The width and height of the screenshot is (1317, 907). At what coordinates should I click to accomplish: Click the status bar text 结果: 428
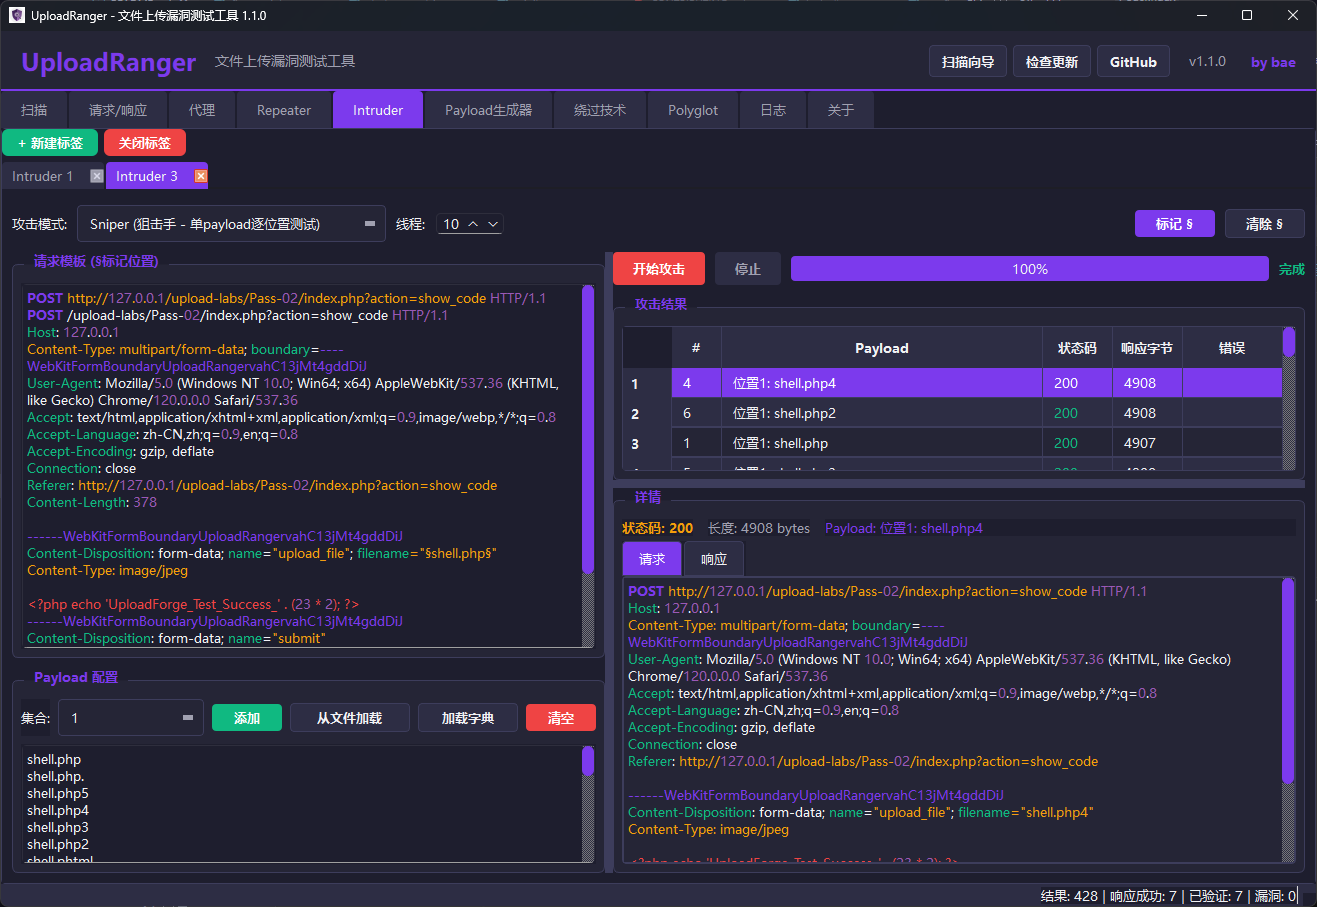click(1069, 896)
